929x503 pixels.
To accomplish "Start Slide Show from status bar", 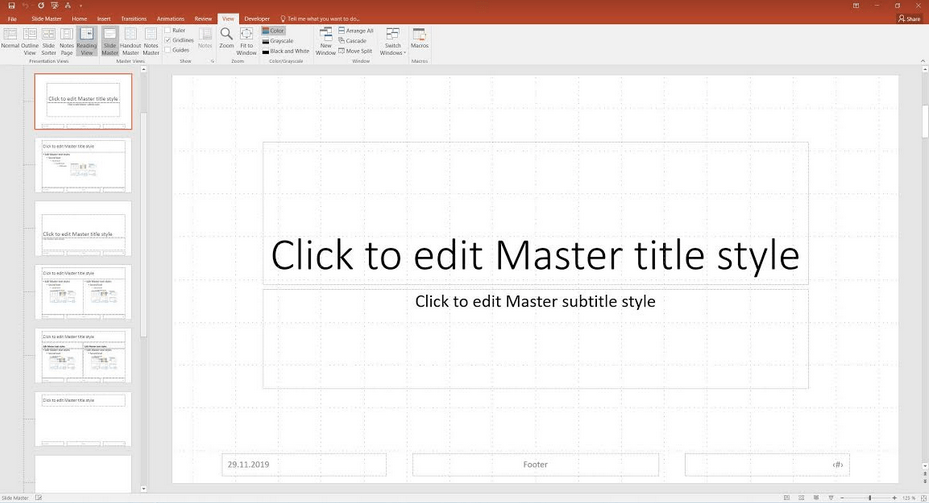I will pos(831,498).
